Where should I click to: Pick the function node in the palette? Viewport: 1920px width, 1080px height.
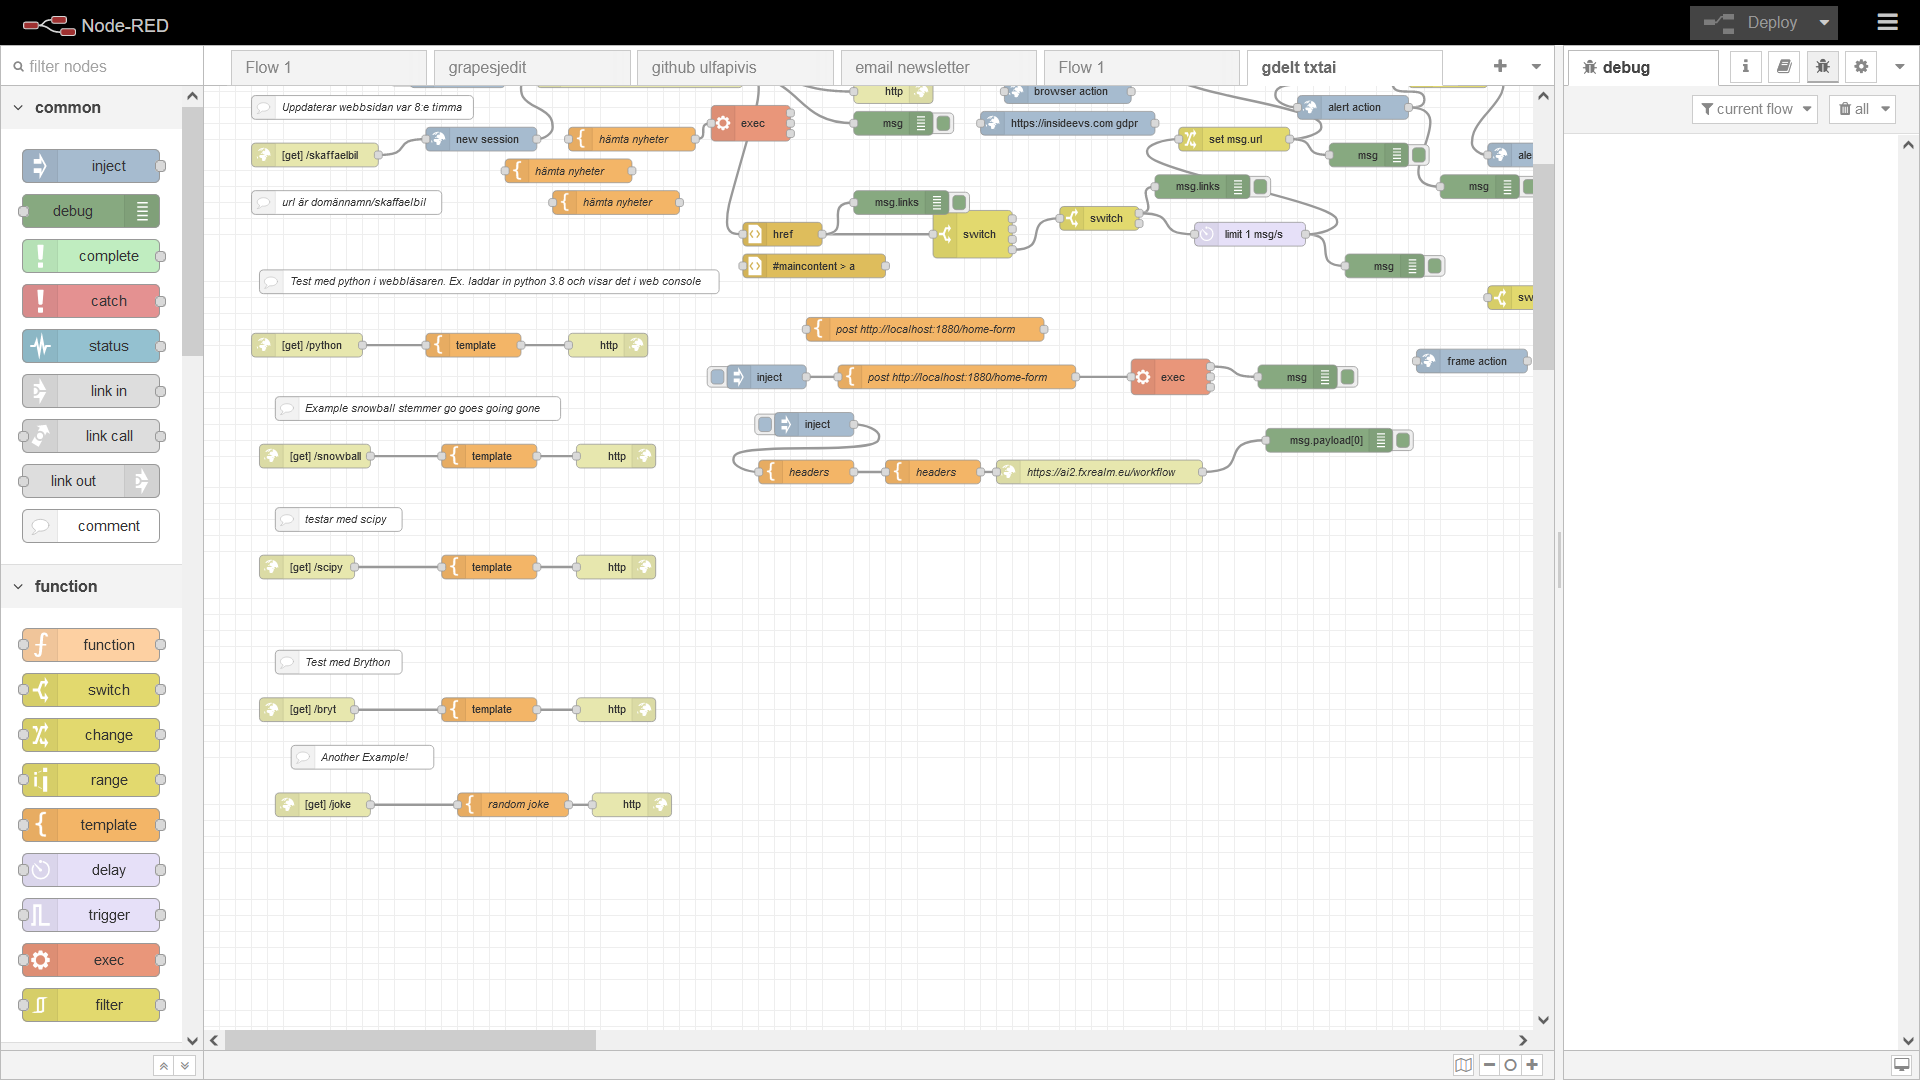tap(91, 645)
